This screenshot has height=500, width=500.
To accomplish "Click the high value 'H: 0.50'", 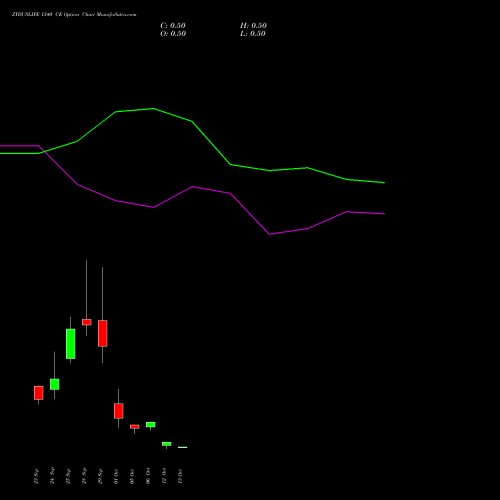I will (253, 26).
